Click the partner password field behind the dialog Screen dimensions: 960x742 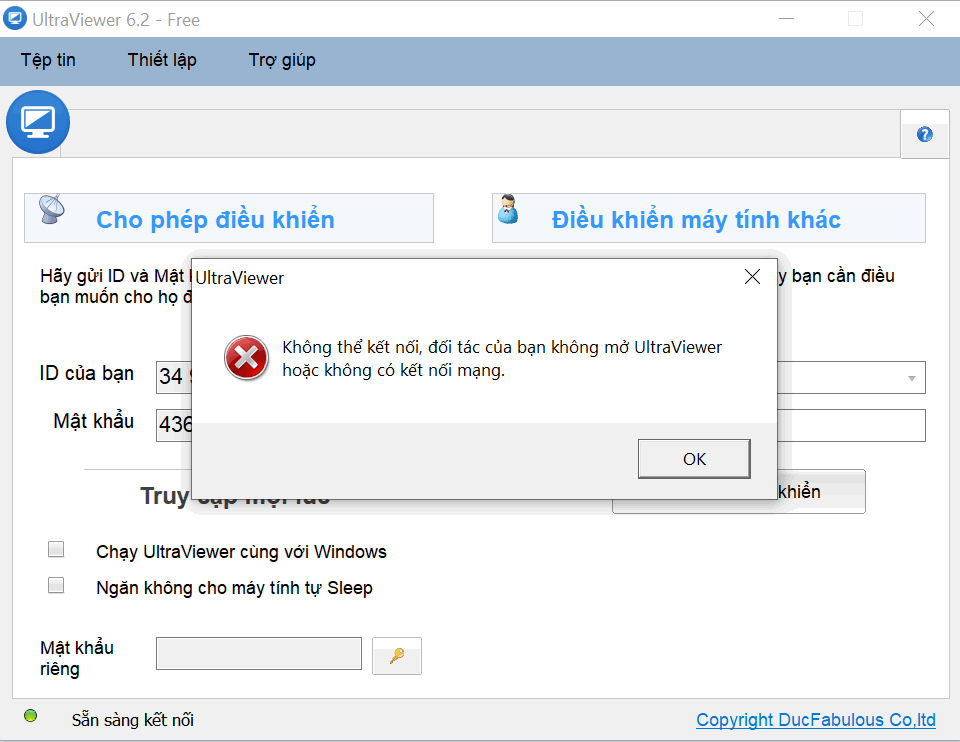(x=852, y=425)
